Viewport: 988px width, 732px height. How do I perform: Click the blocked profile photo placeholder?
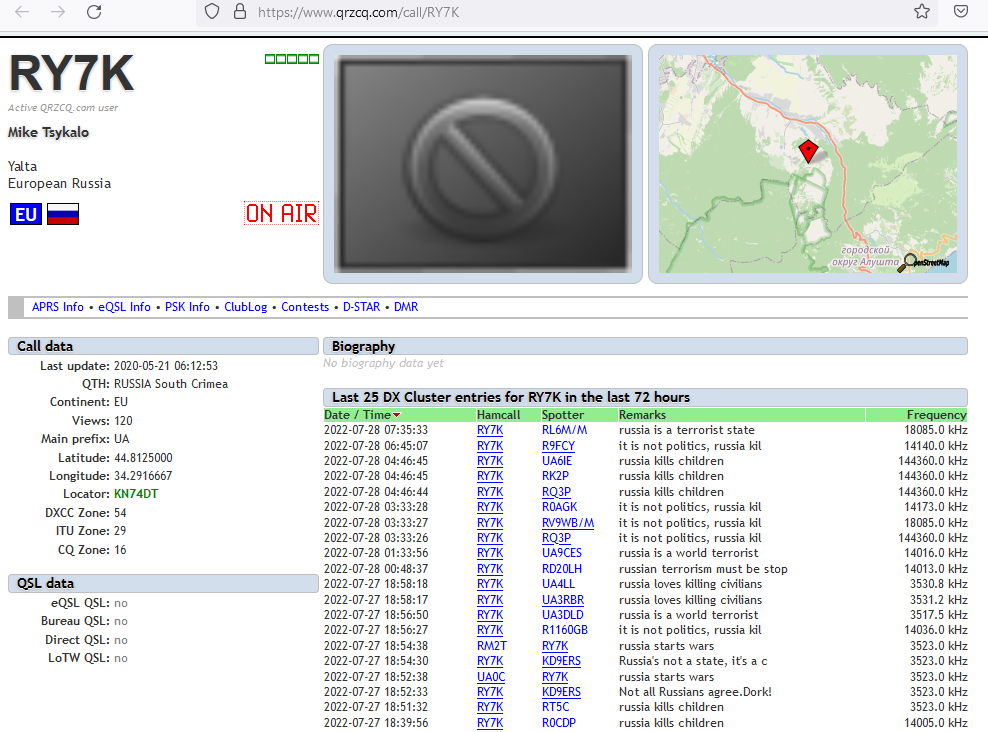tap(482, 163)
